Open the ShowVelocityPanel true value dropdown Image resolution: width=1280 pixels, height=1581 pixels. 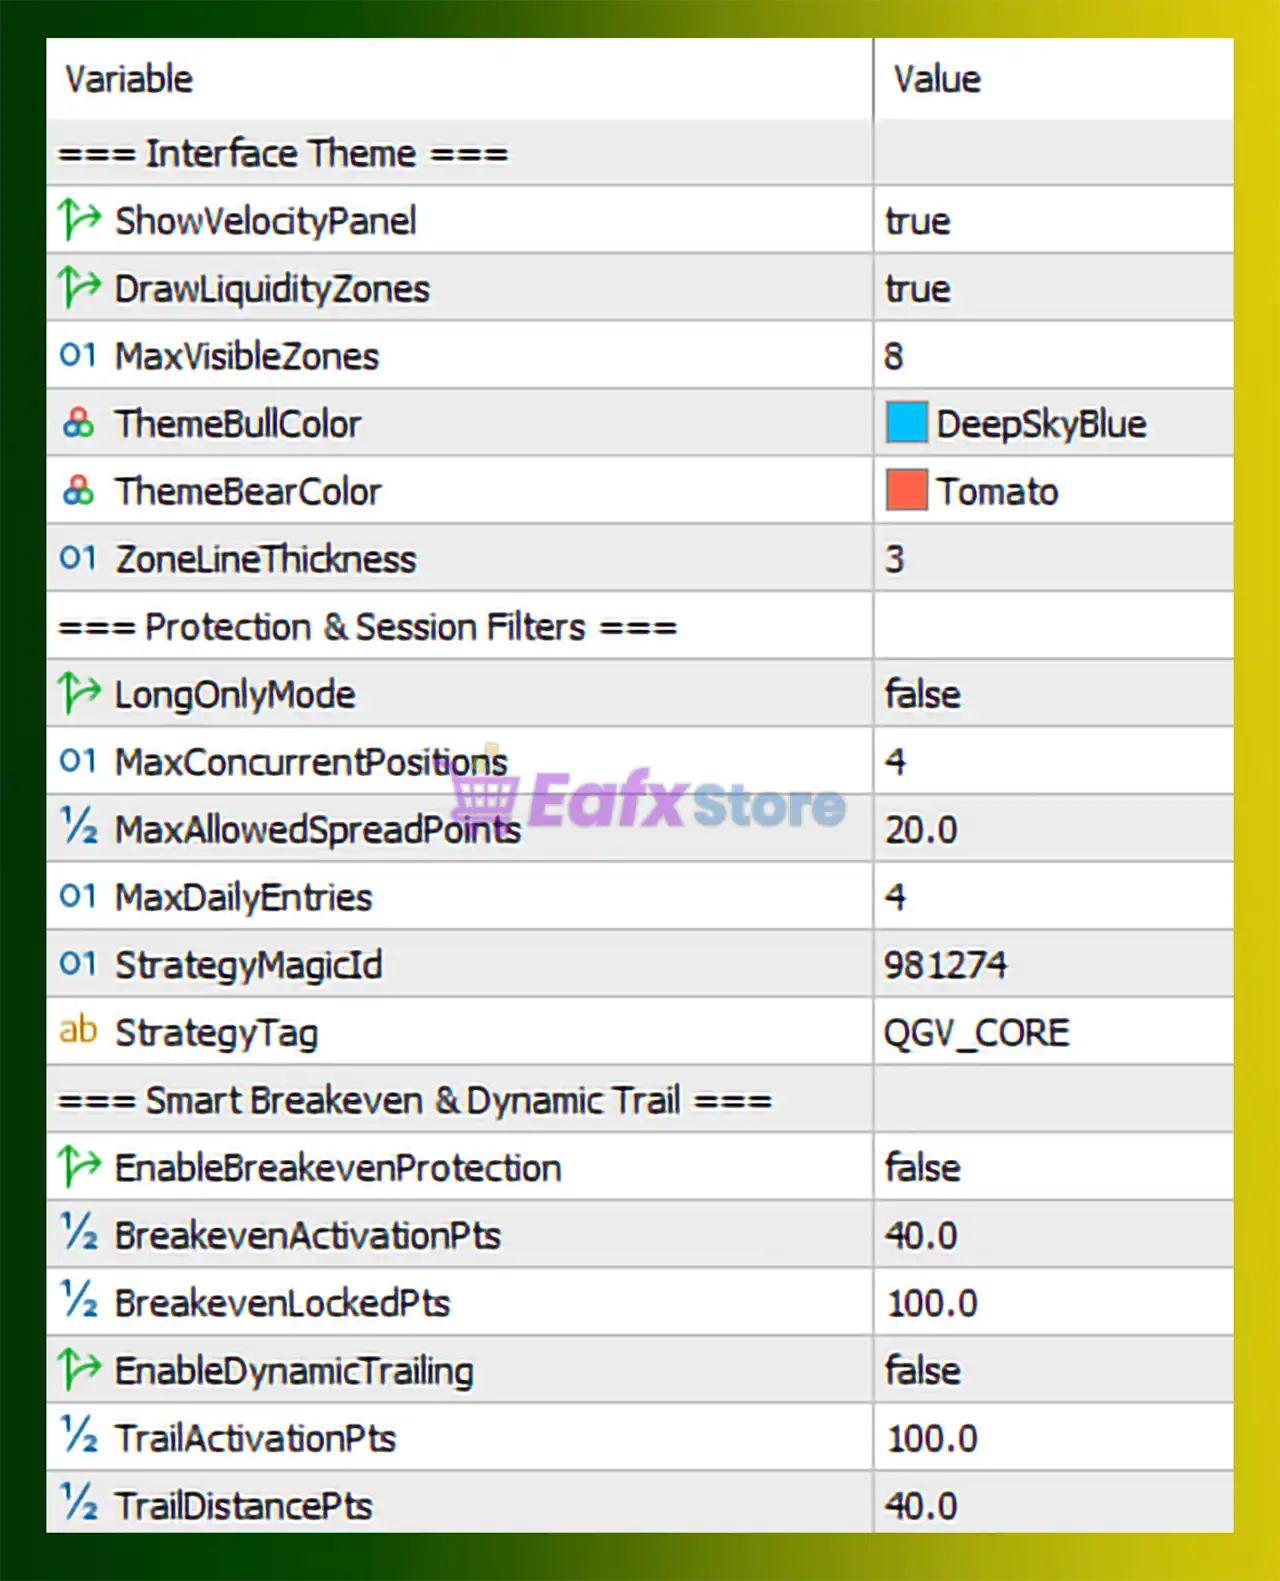(917, 221)
